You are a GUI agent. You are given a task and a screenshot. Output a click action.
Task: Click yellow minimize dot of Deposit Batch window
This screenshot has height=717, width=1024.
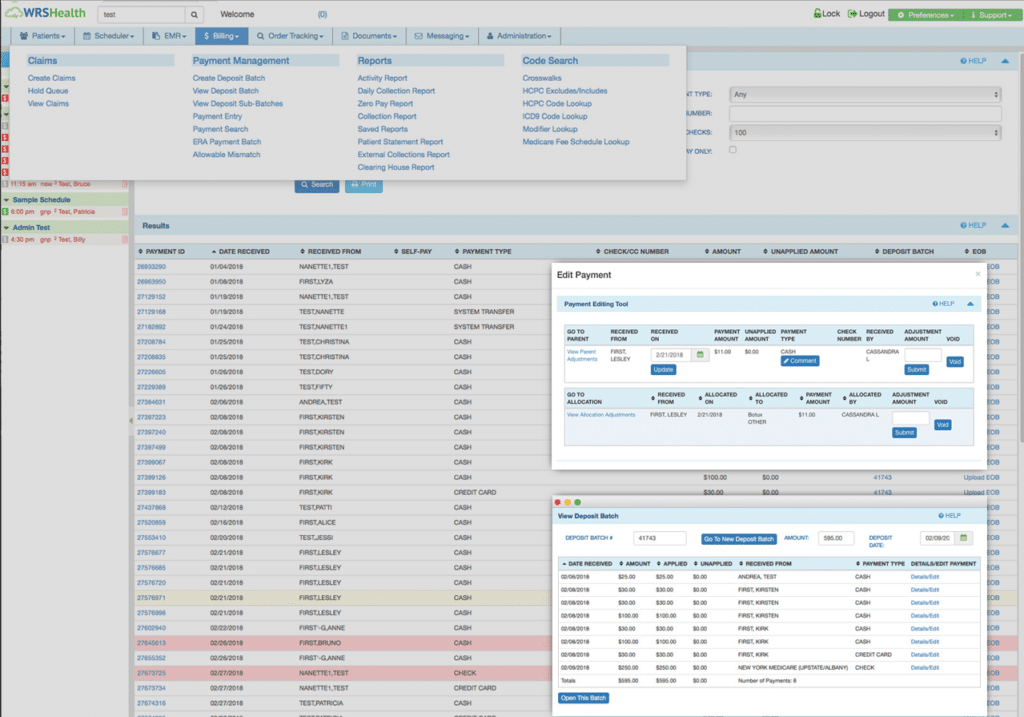[x=568, y=502]
